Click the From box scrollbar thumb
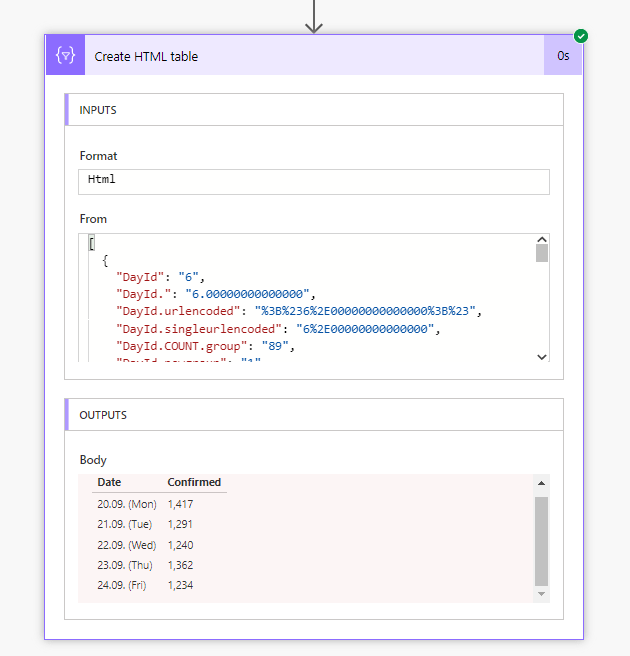This screenshot has height=656, width=630. pos(542,253)
